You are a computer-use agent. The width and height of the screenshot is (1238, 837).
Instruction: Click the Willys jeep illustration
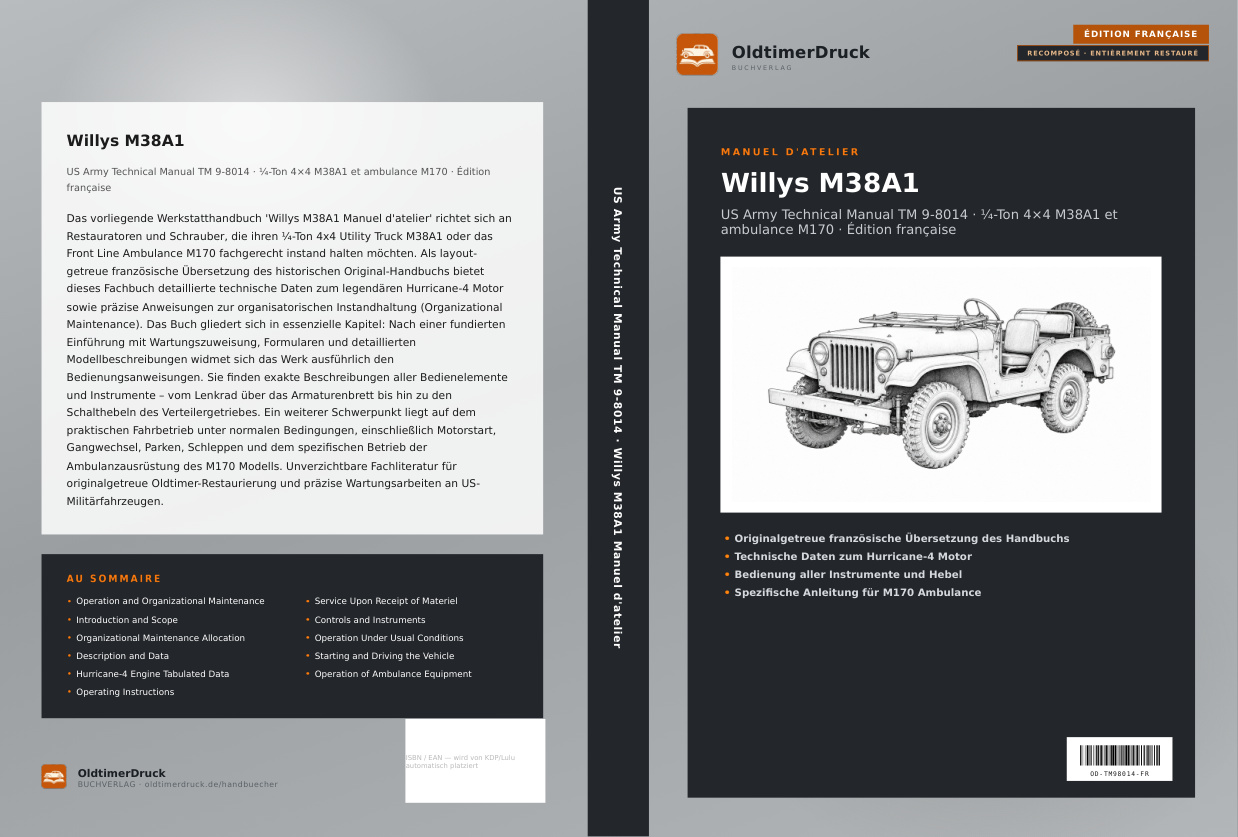(940, 384)
